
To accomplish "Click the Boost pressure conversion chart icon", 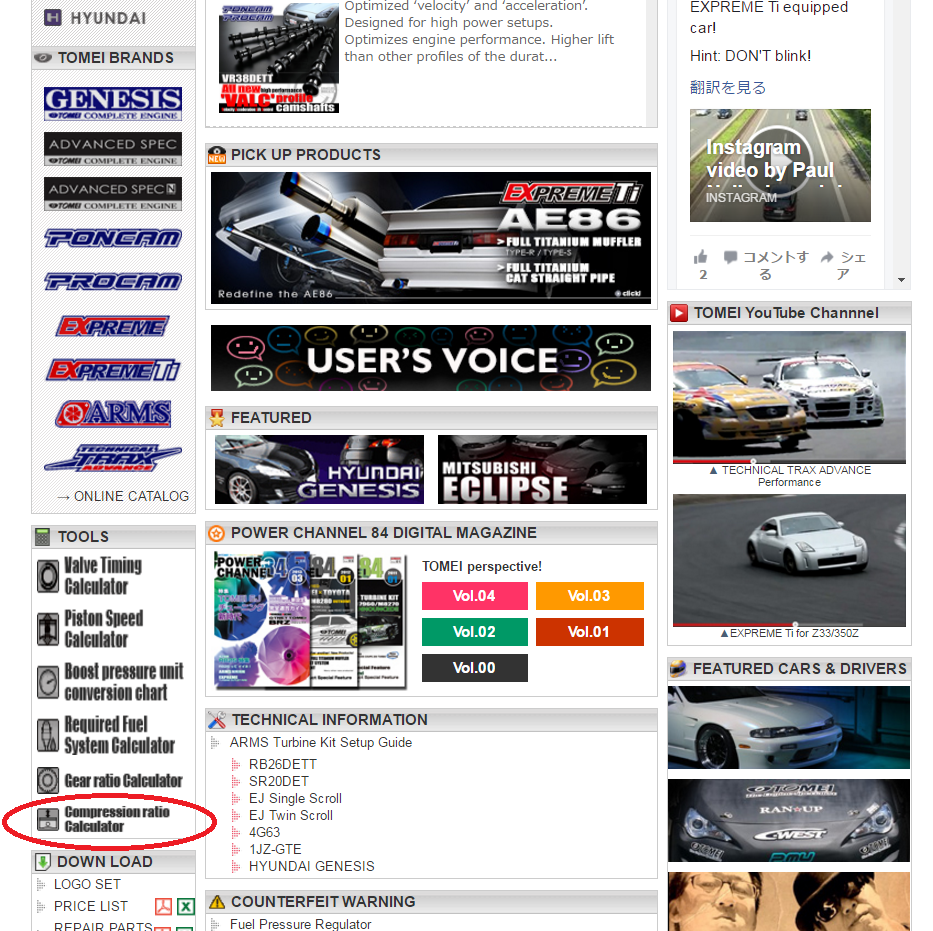I will [48, 682].
